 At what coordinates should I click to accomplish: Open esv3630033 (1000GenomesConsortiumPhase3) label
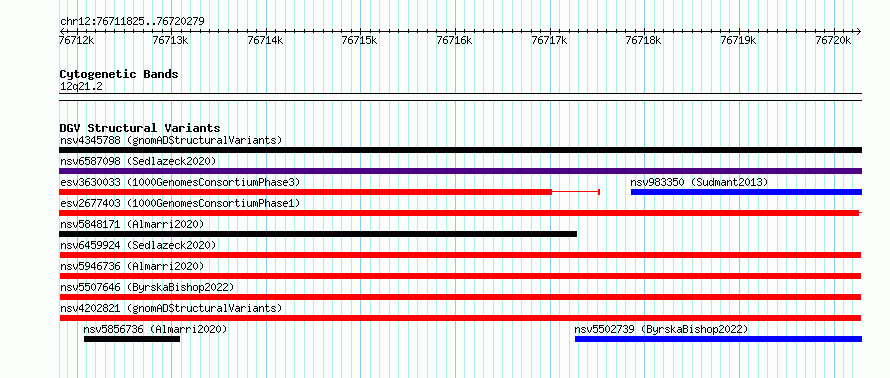tap(180, 182)
